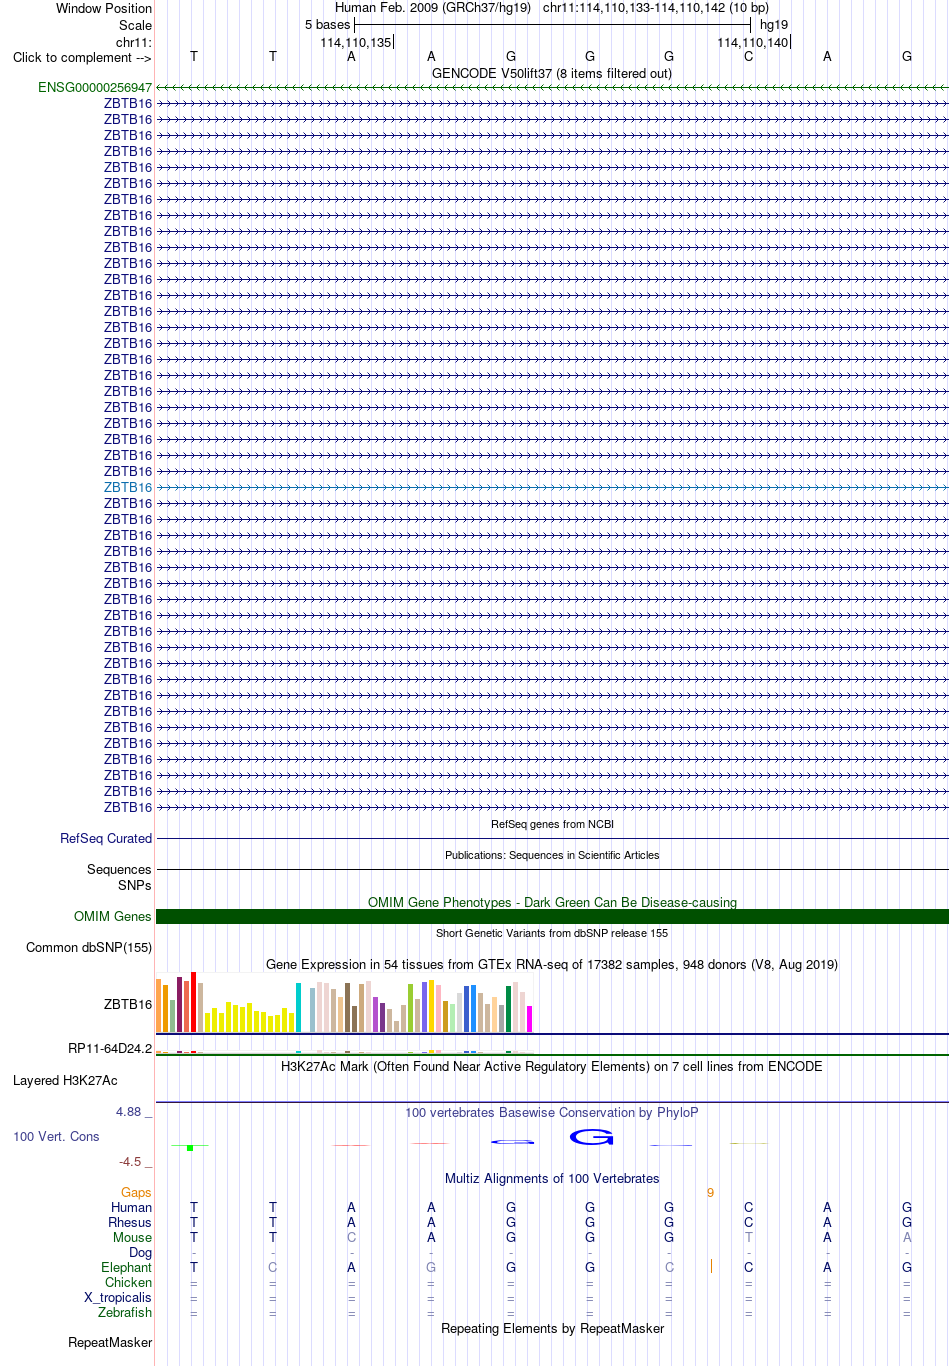The image size is (950, 1366).
Task: Click the 114,110,135 position label
Action: point(356,43)
